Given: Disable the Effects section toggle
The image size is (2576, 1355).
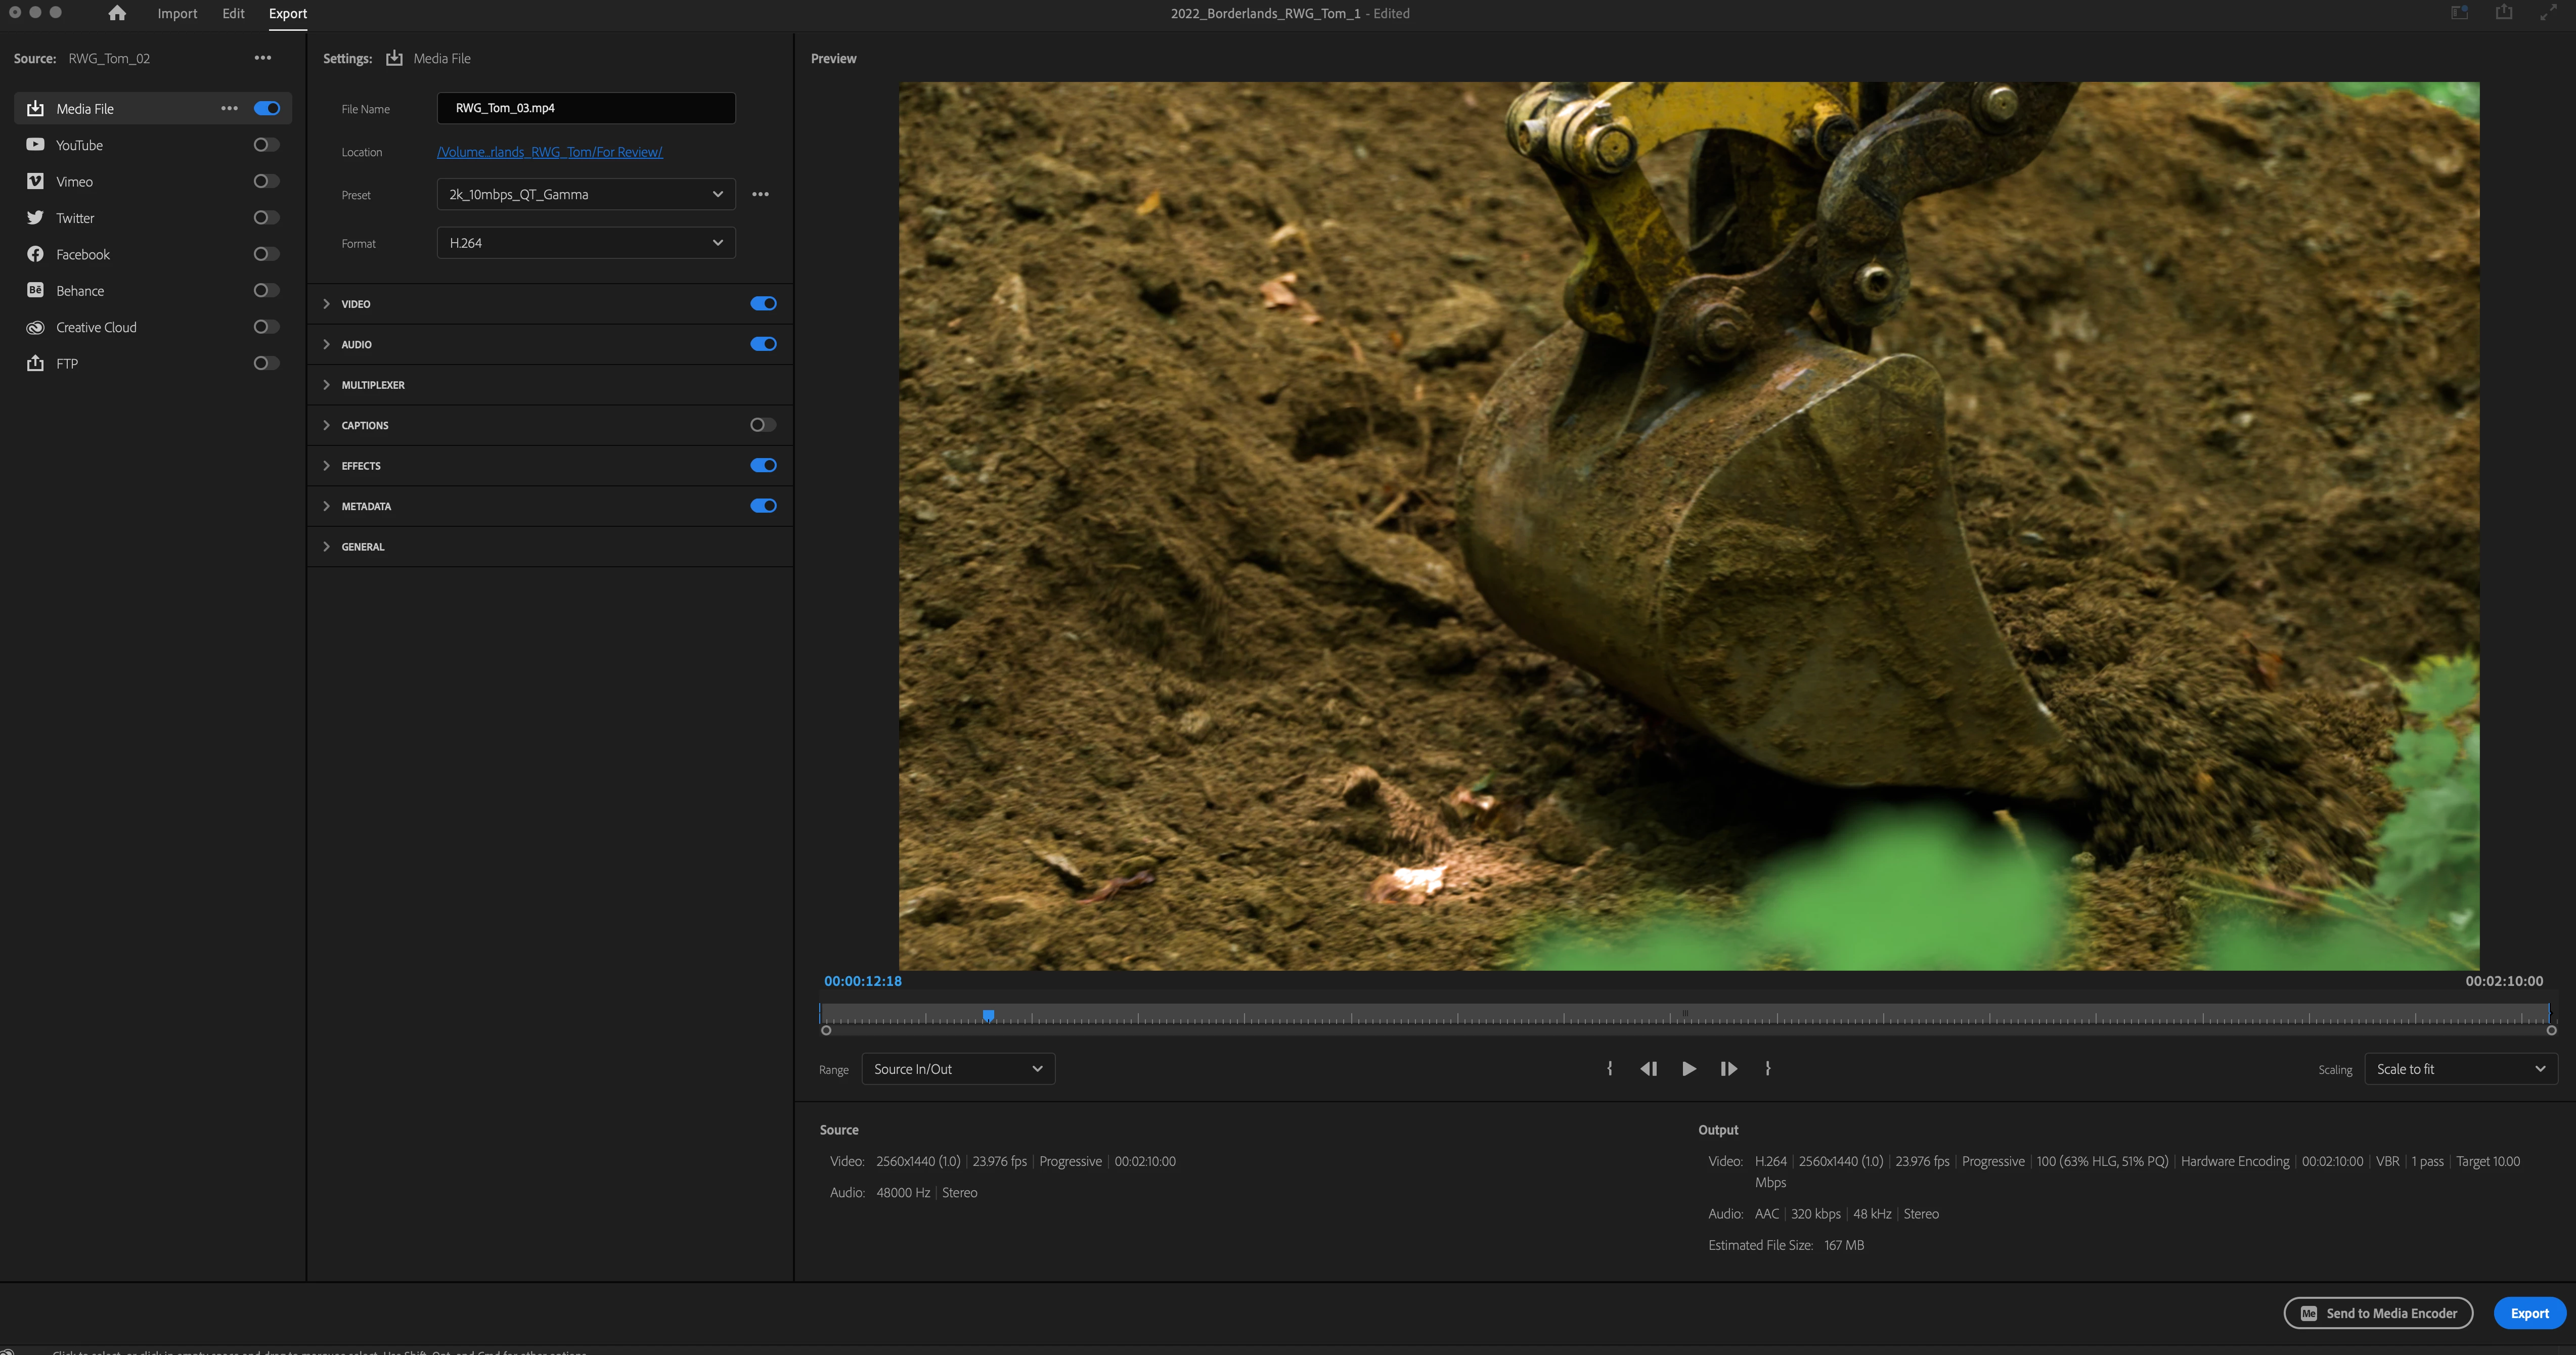Looking at the screenshot, I should pos(762,465).
